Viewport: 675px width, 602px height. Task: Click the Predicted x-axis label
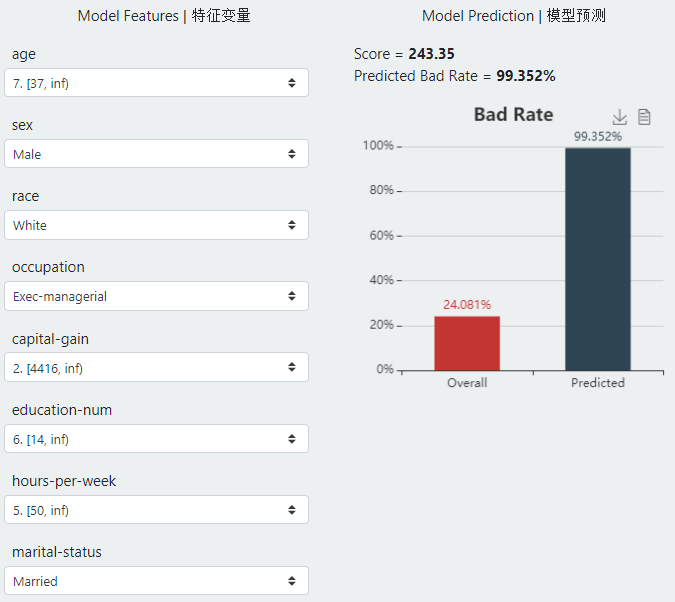[598, 383]
